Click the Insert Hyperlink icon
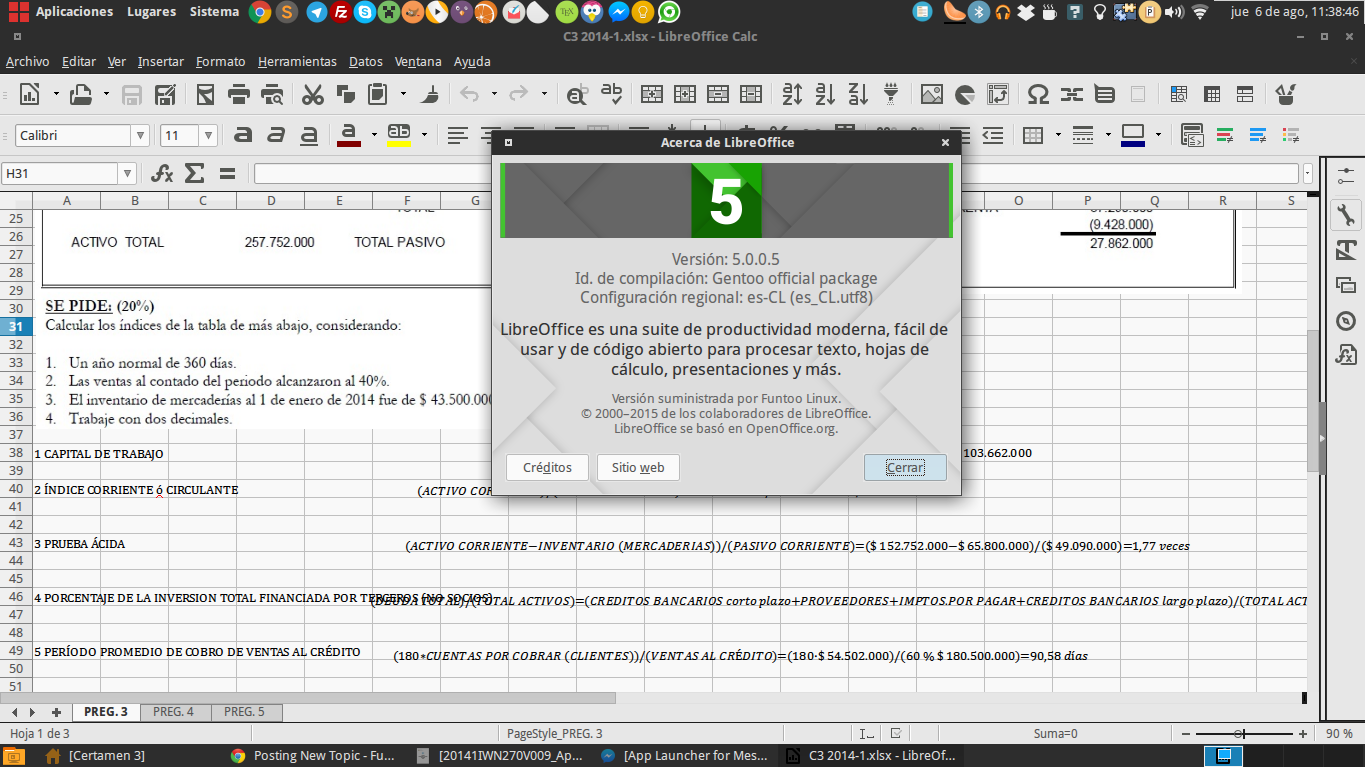This screenshot has height=767, width=1365. [x=1072, y=95]
